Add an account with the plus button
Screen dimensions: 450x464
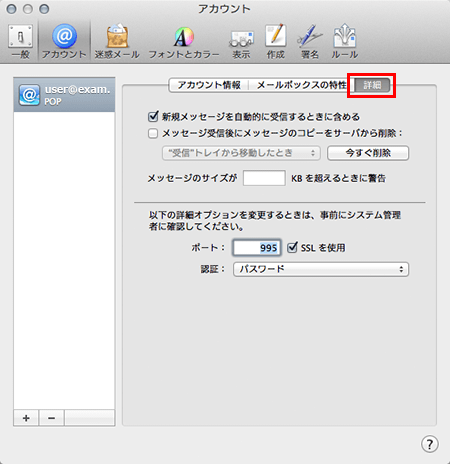click(26, 418)
